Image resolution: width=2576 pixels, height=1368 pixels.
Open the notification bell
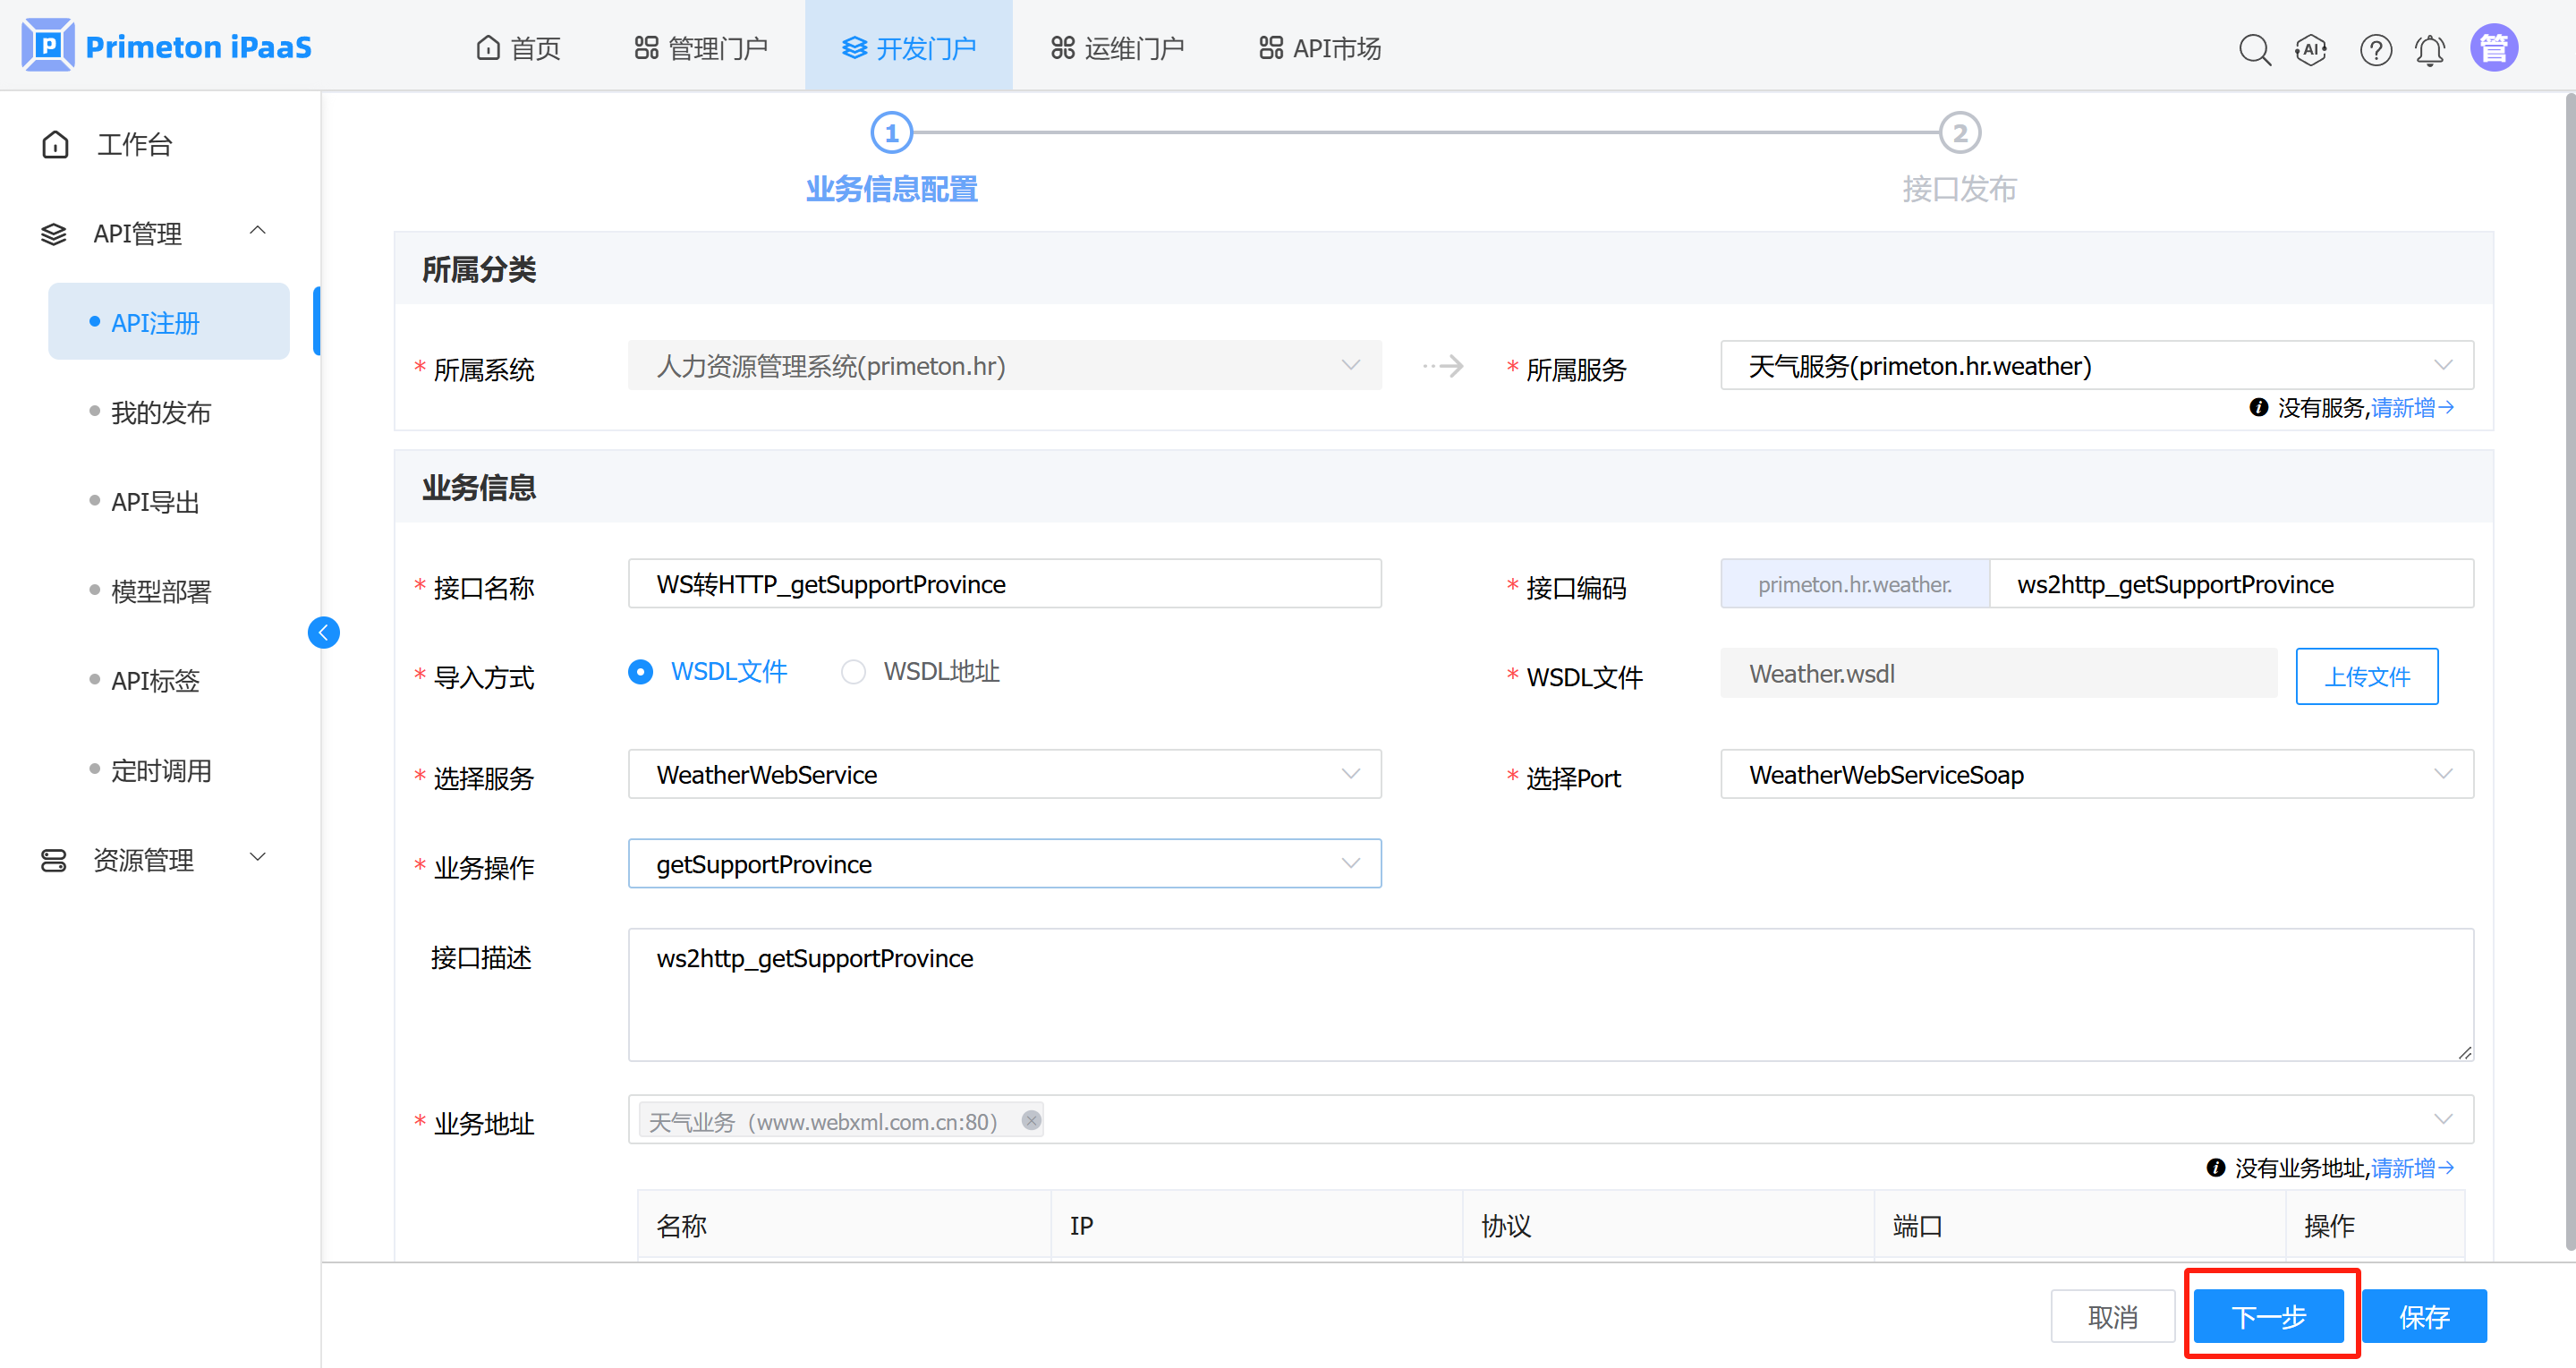pyautogui.click(x=2429, y=48)
